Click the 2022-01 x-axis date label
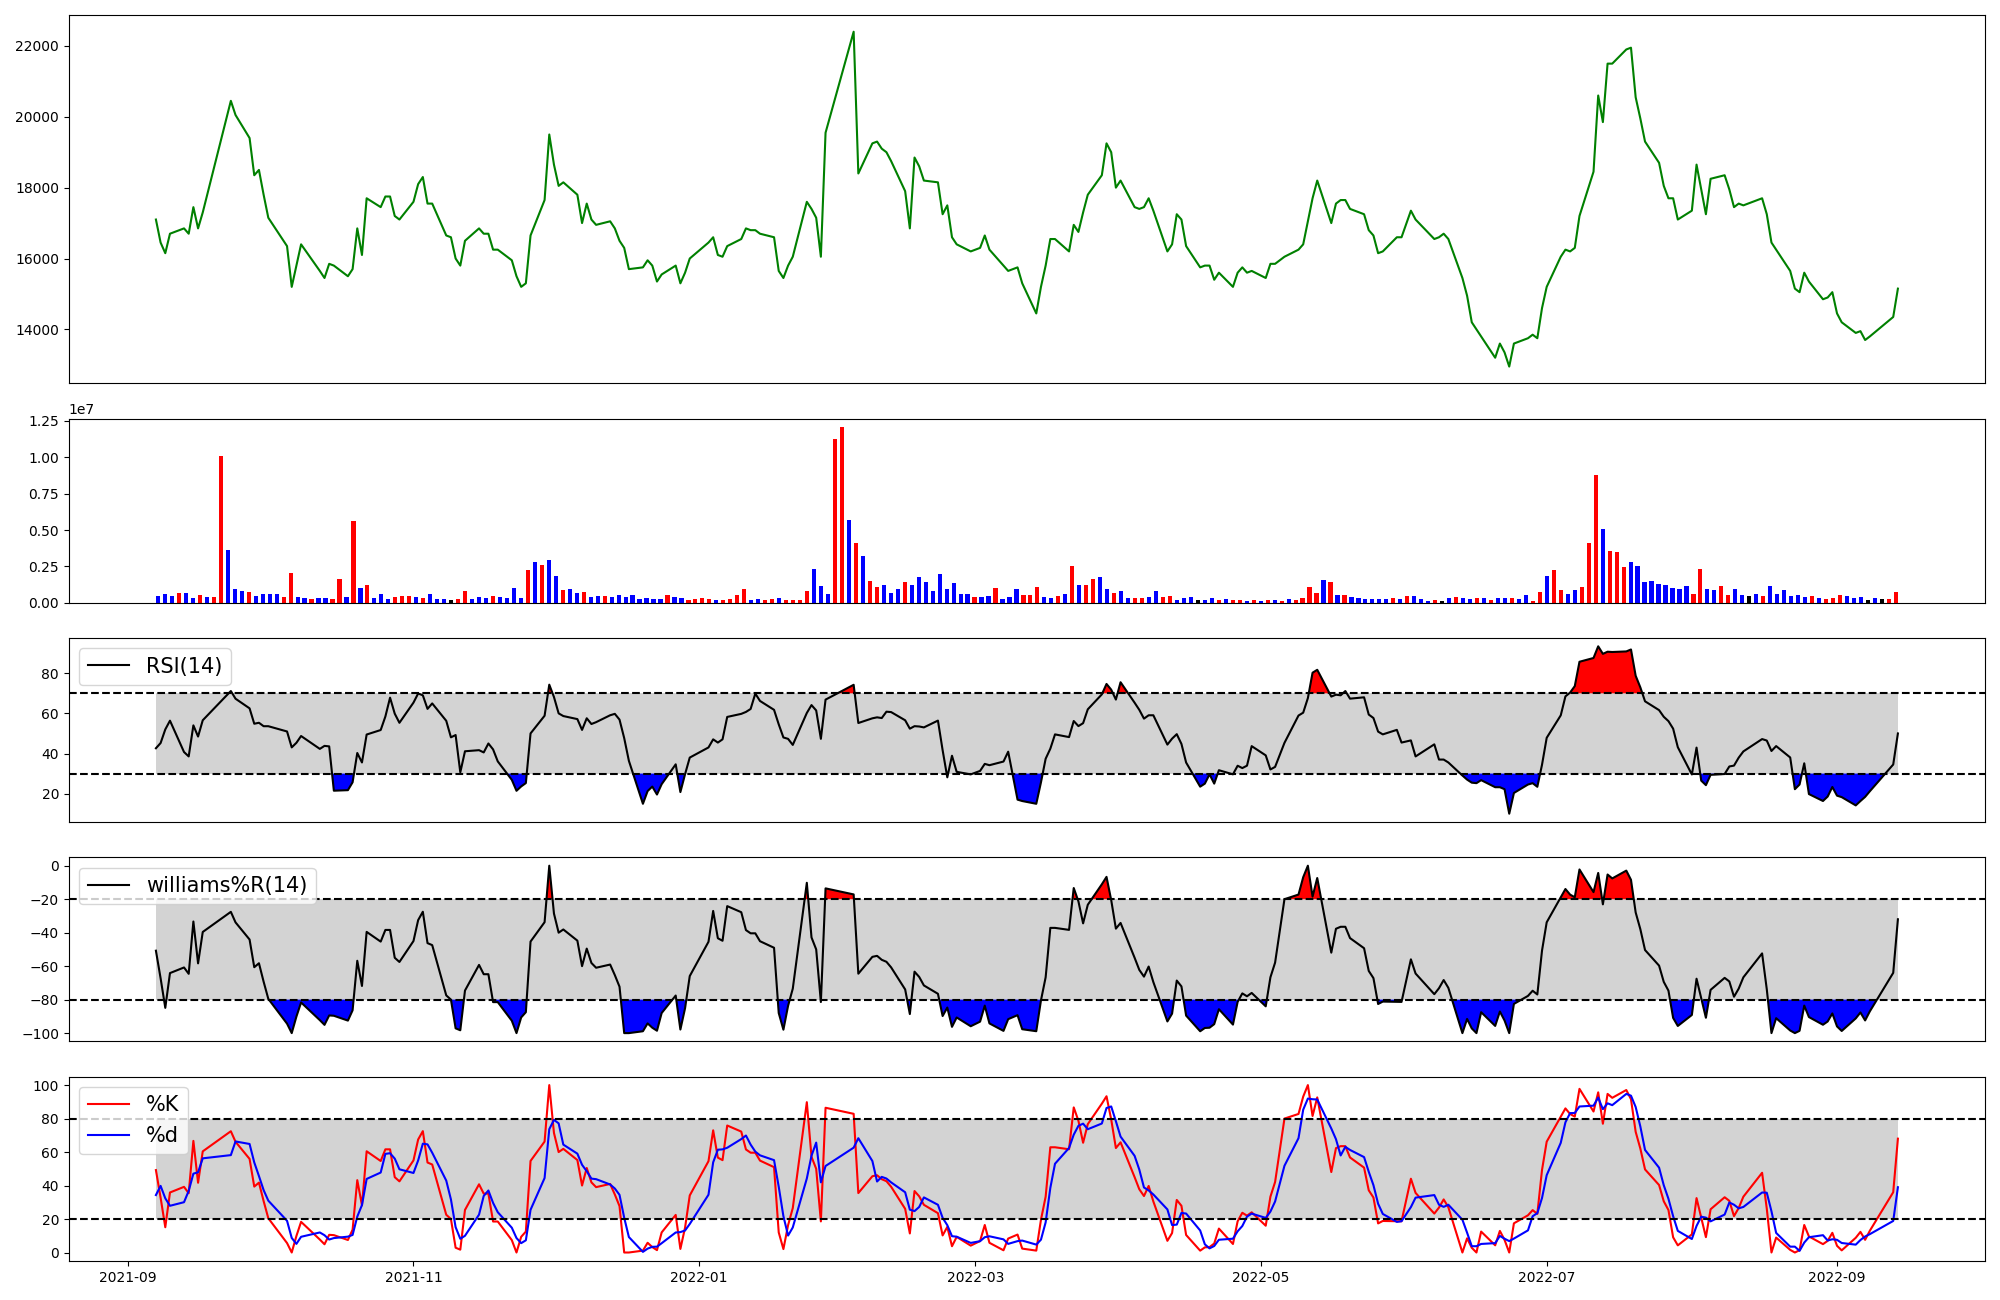The height and width of the screenshot is (1300, 2000). point(699,1277)
